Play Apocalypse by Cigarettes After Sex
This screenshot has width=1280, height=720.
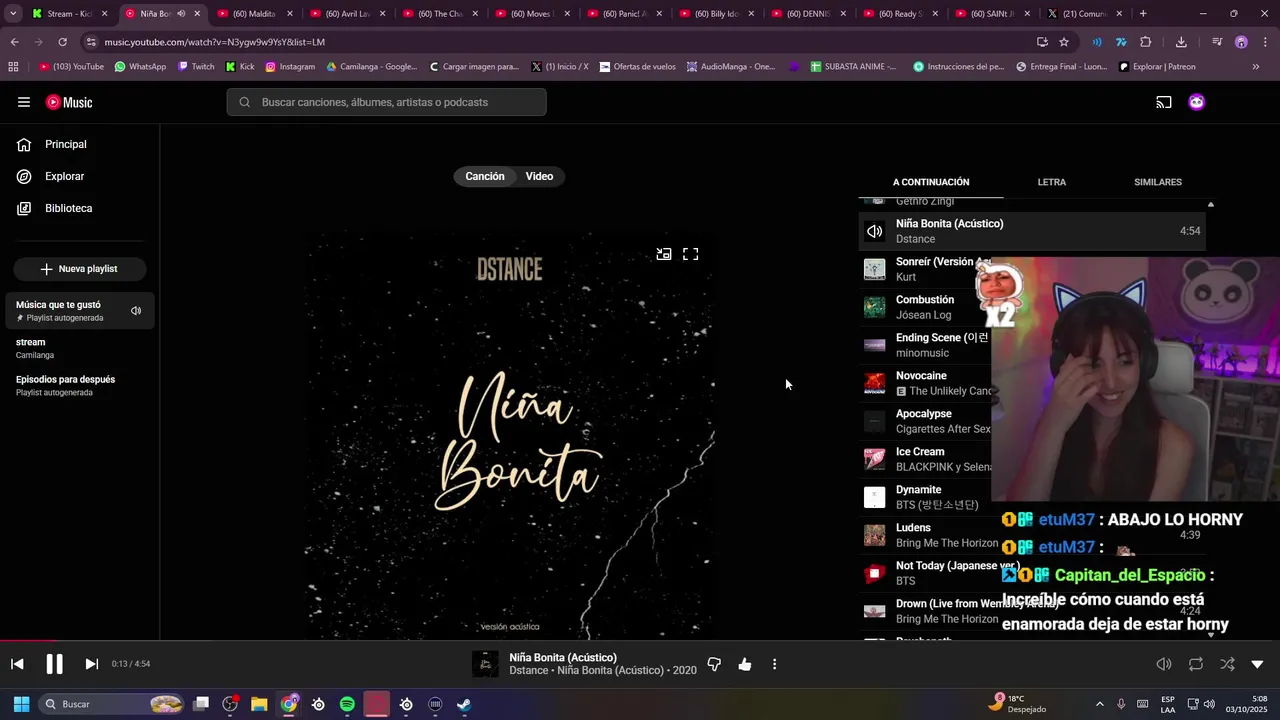pyautogui.click(x=925, y=421)
